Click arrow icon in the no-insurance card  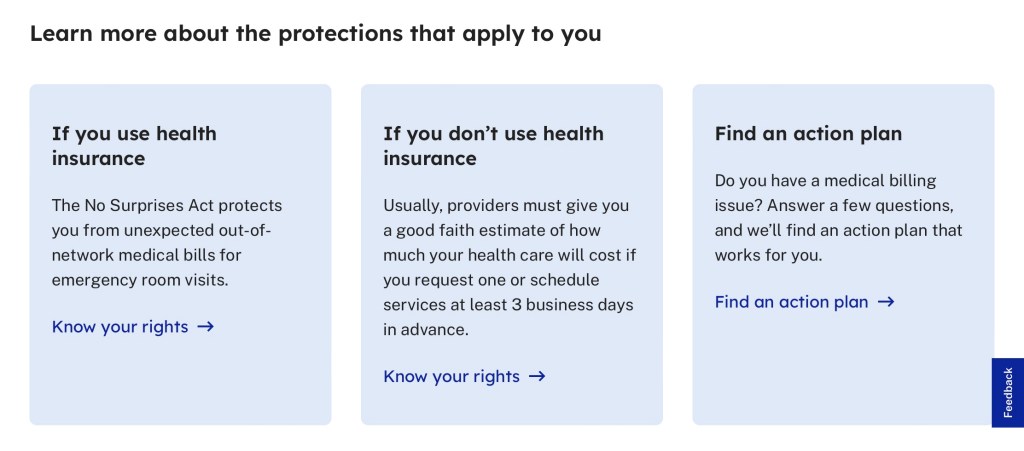(537, 377)
